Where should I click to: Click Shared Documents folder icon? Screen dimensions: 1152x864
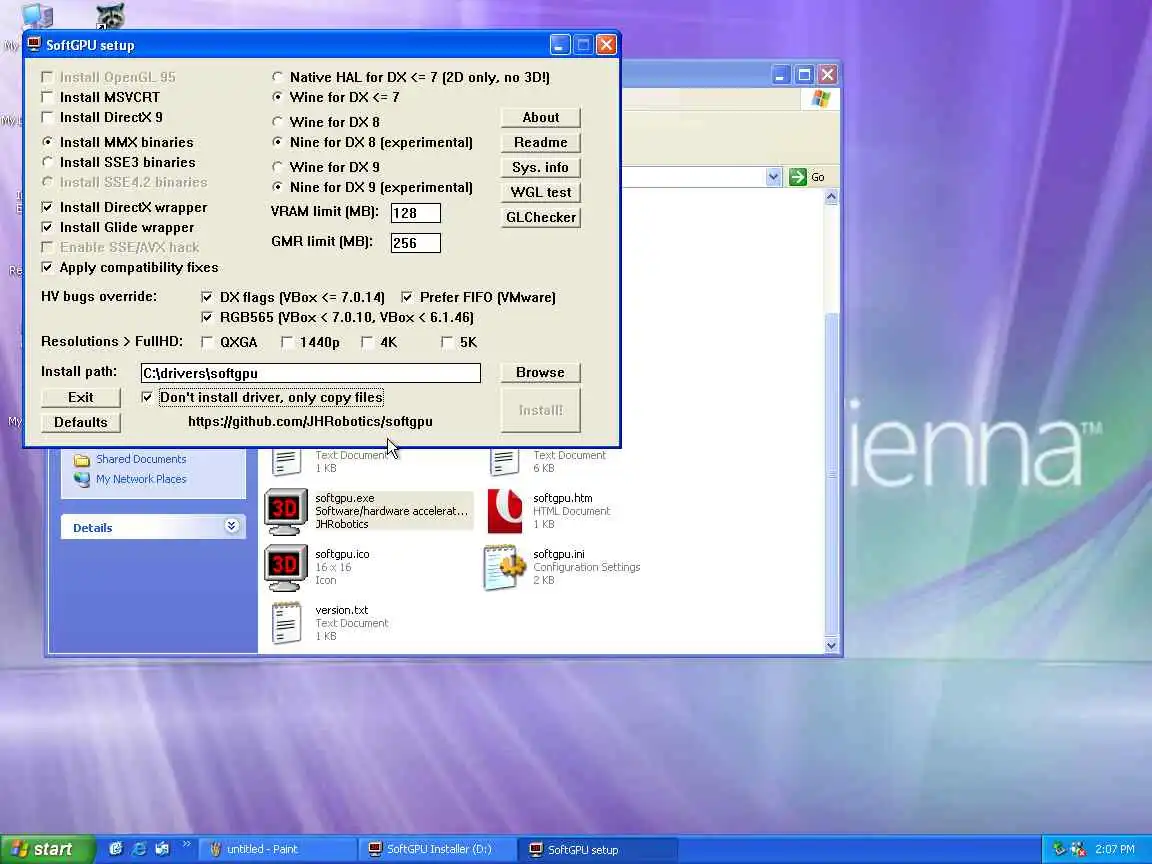coord(82,460)
